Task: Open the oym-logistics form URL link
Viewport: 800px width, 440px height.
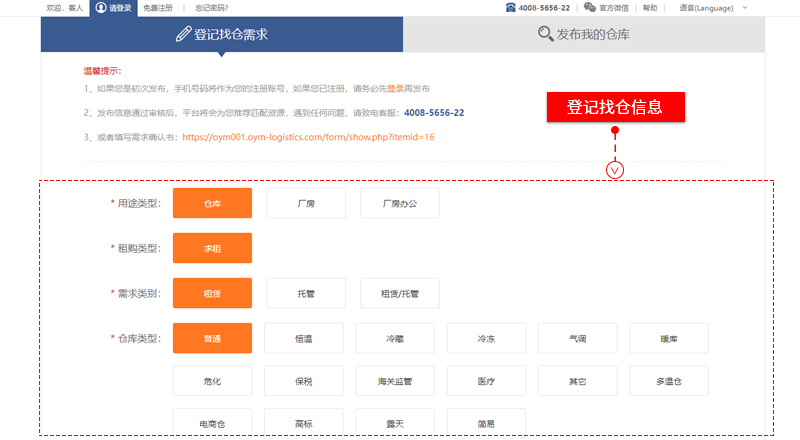Action: (308, 136)
